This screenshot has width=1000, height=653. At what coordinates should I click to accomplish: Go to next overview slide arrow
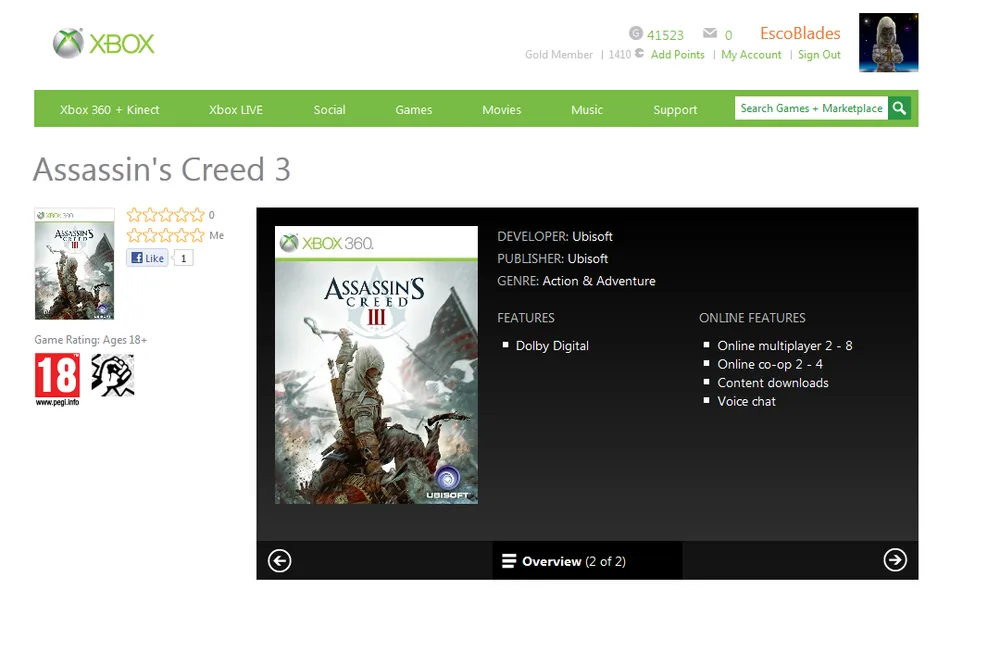[x=895, y=560]
